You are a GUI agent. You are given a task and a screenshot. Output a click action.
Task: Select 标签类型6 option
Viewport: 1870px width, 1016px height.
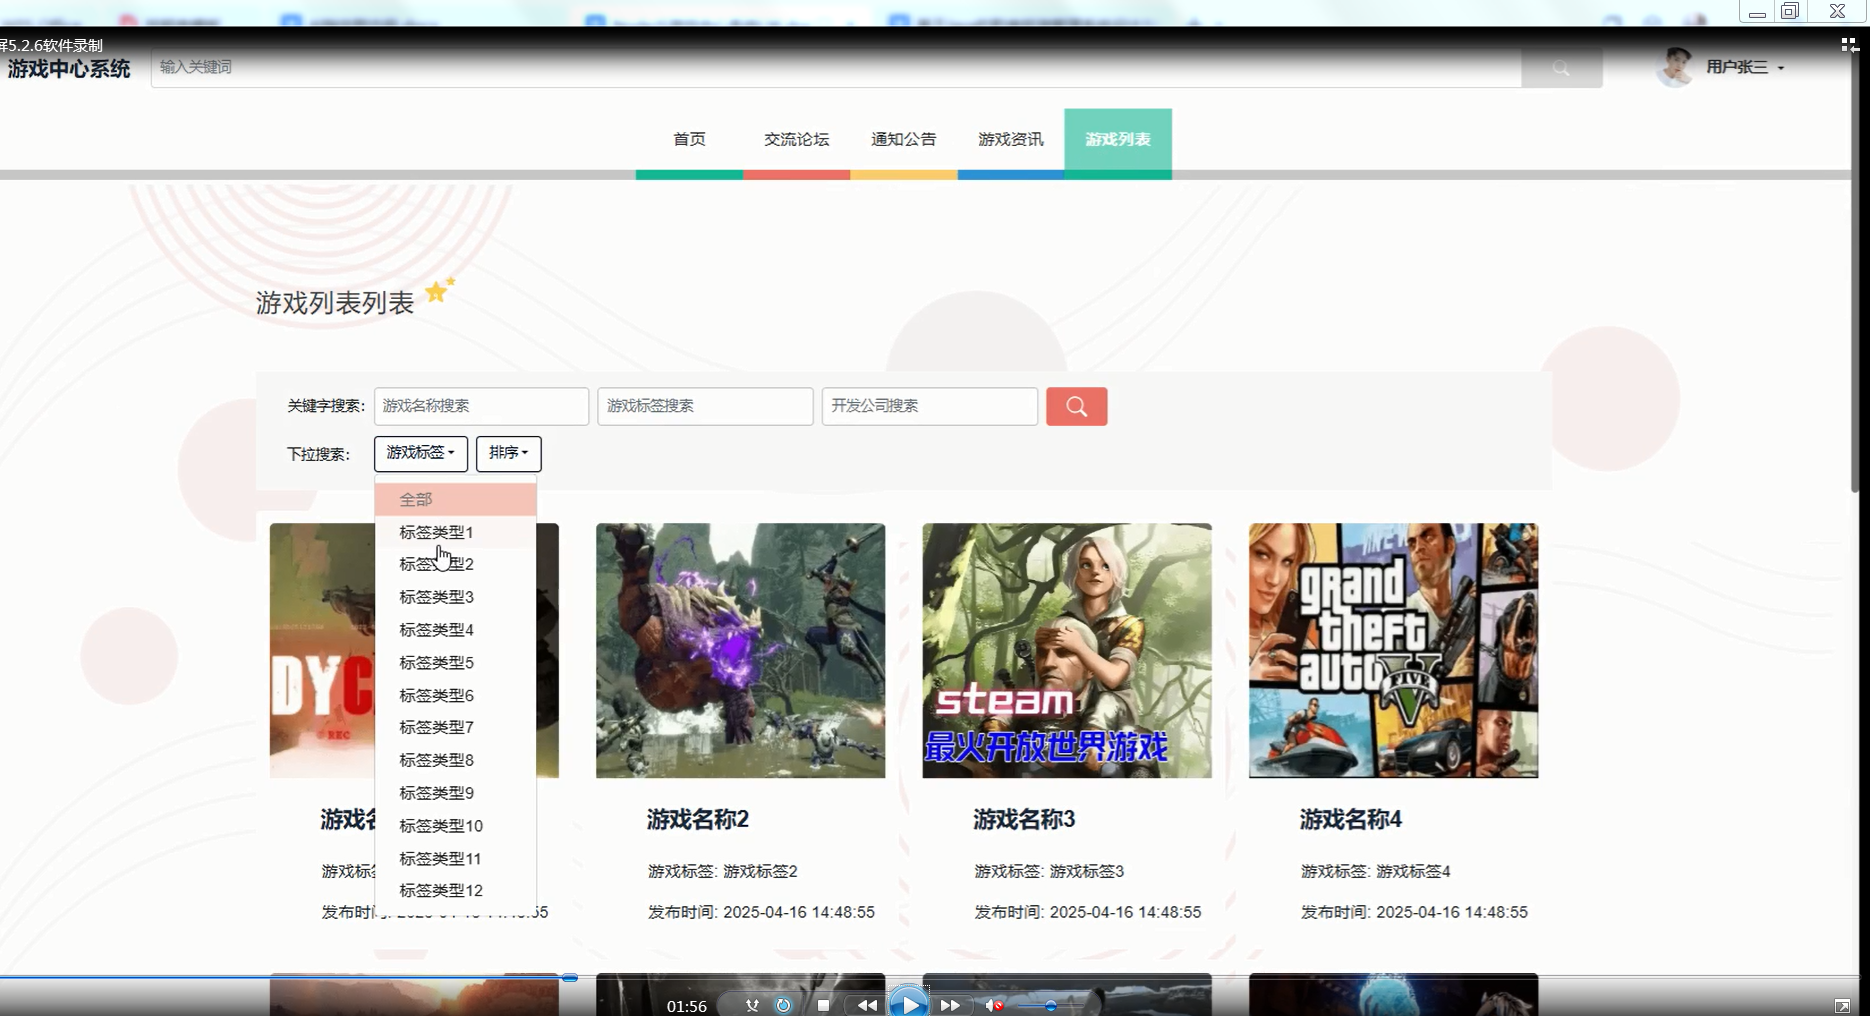(456, 695)
